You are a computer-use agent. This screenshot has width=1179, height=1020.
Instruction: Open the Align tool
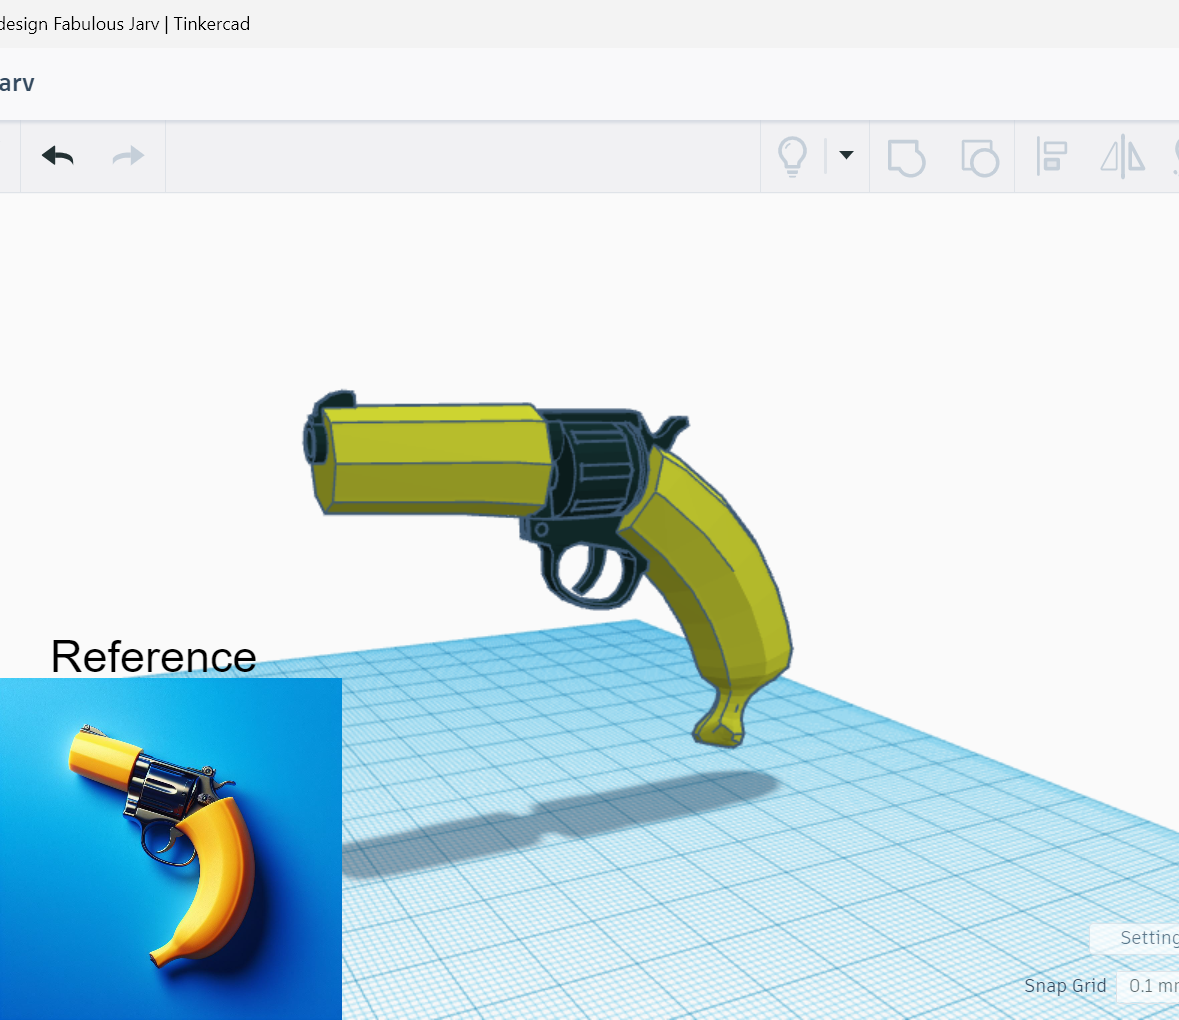point(1051,156)
